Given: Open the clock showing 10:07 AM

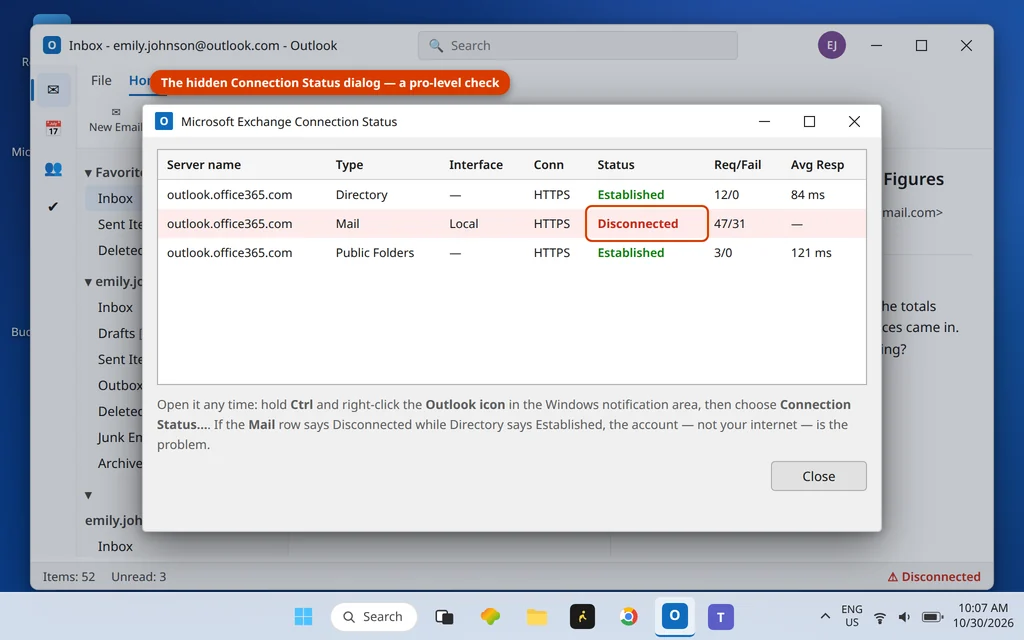Looking at the screenshot, I should point(983,616).
